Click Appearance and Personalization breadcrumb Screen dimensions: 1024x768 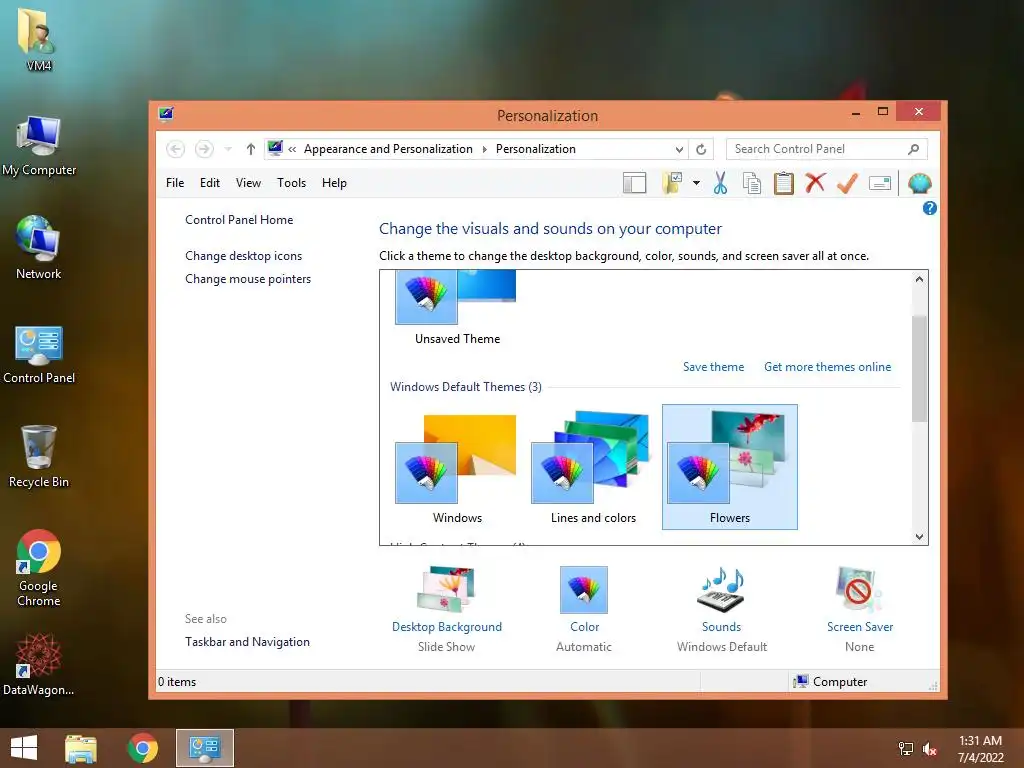[388, 149]
